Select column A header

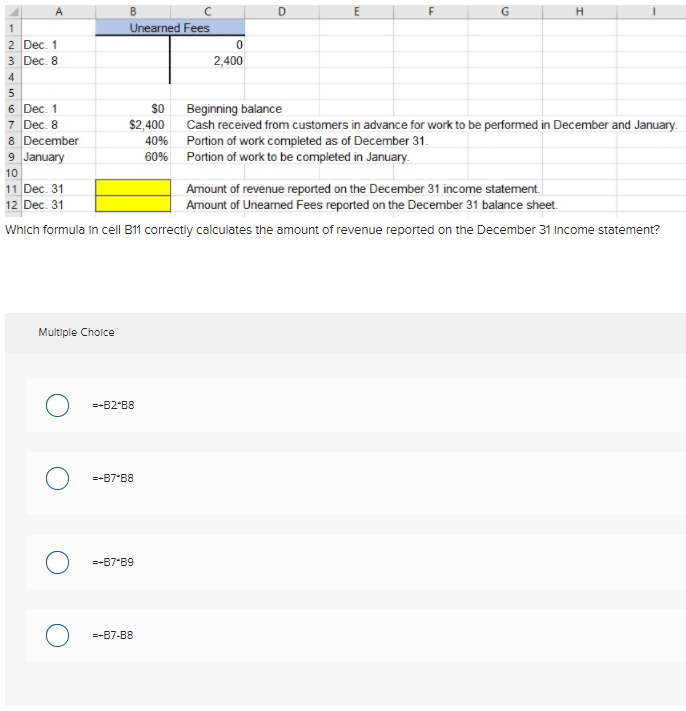point(58,11)
